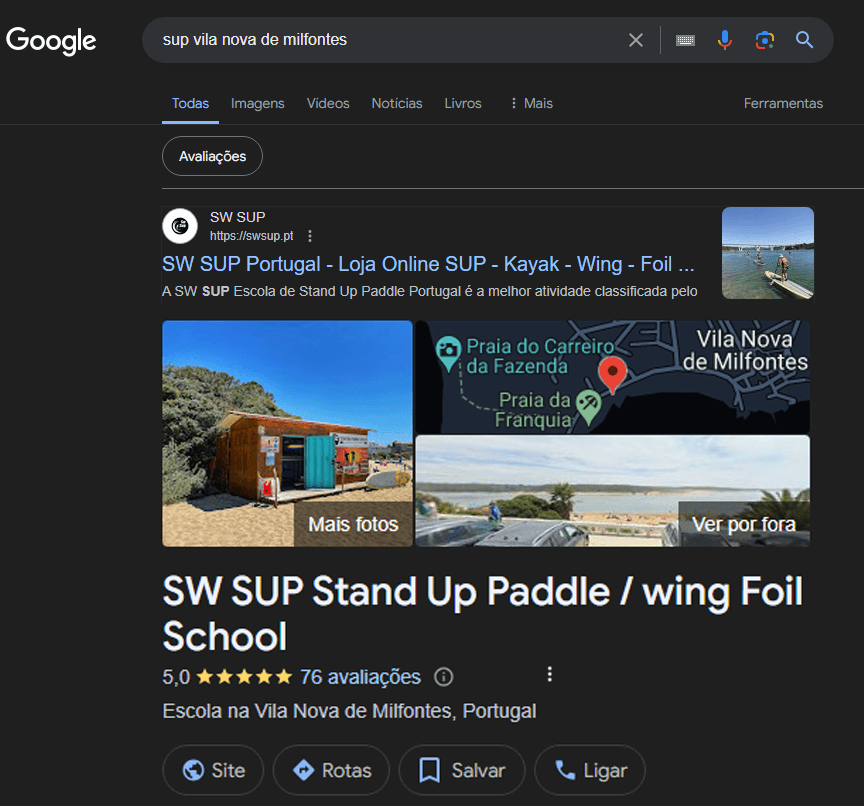
Task: Open the on-screen keyboard input tool
Action: point(685,40)
